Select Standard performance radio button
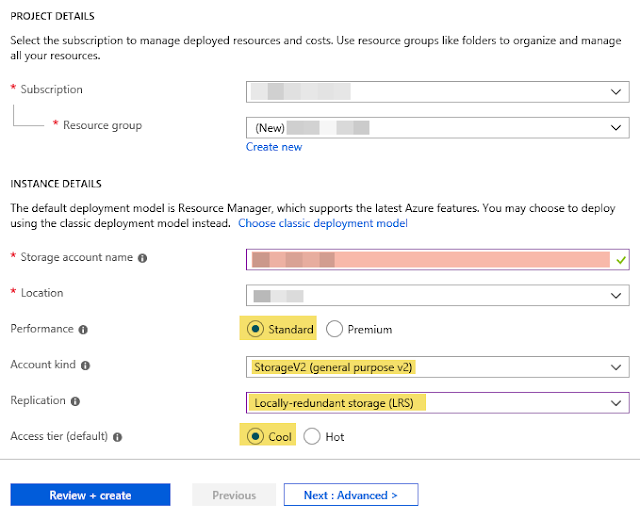The image size is (640, 520). (255, 329)
